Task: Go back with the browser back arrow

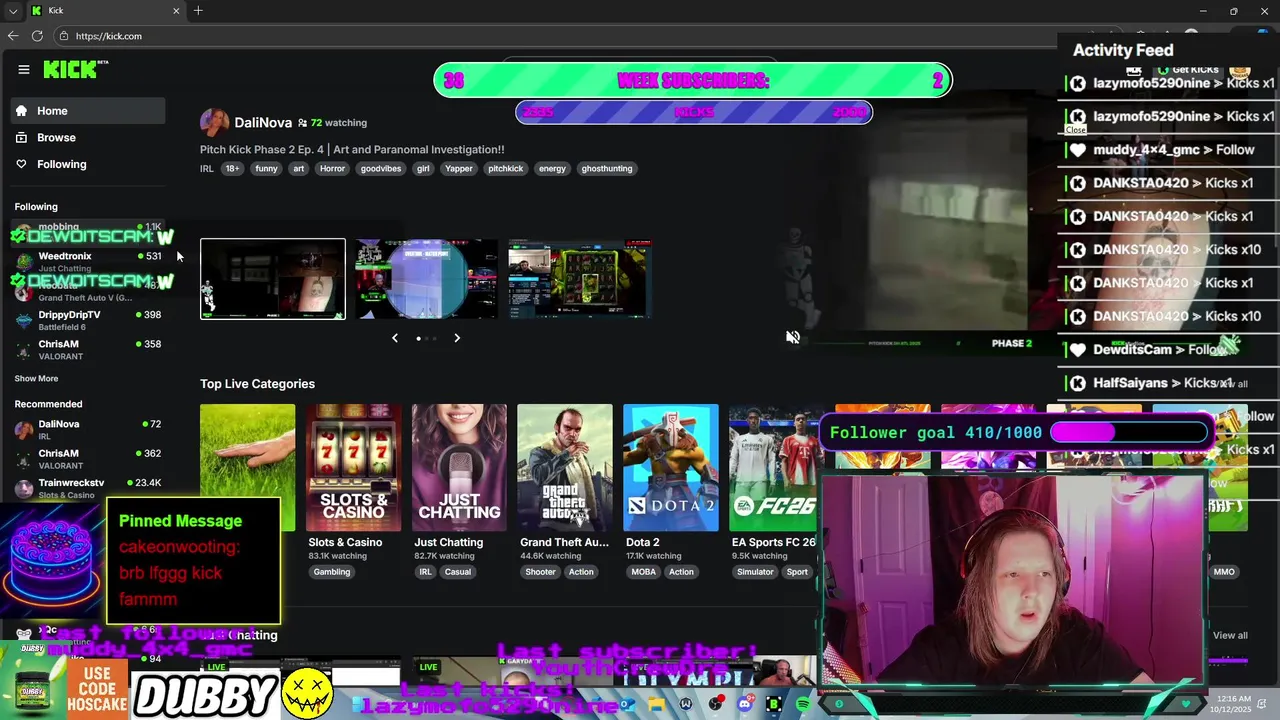Action: (x=13, y=36)
